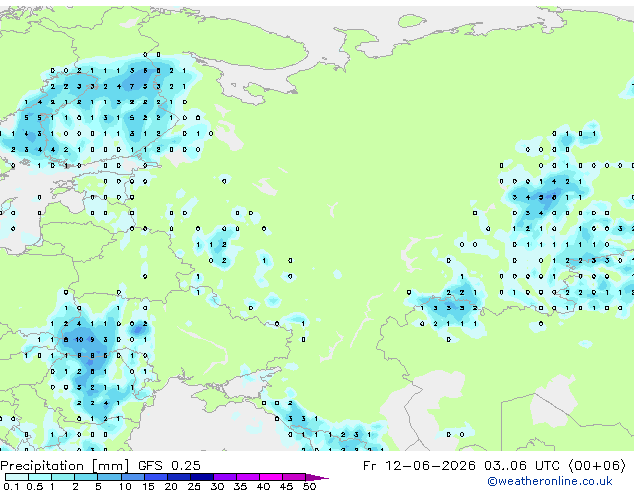Click the 1–2 mm legend color box
Screen dimensions: 634x490
[x=63, y=477]
